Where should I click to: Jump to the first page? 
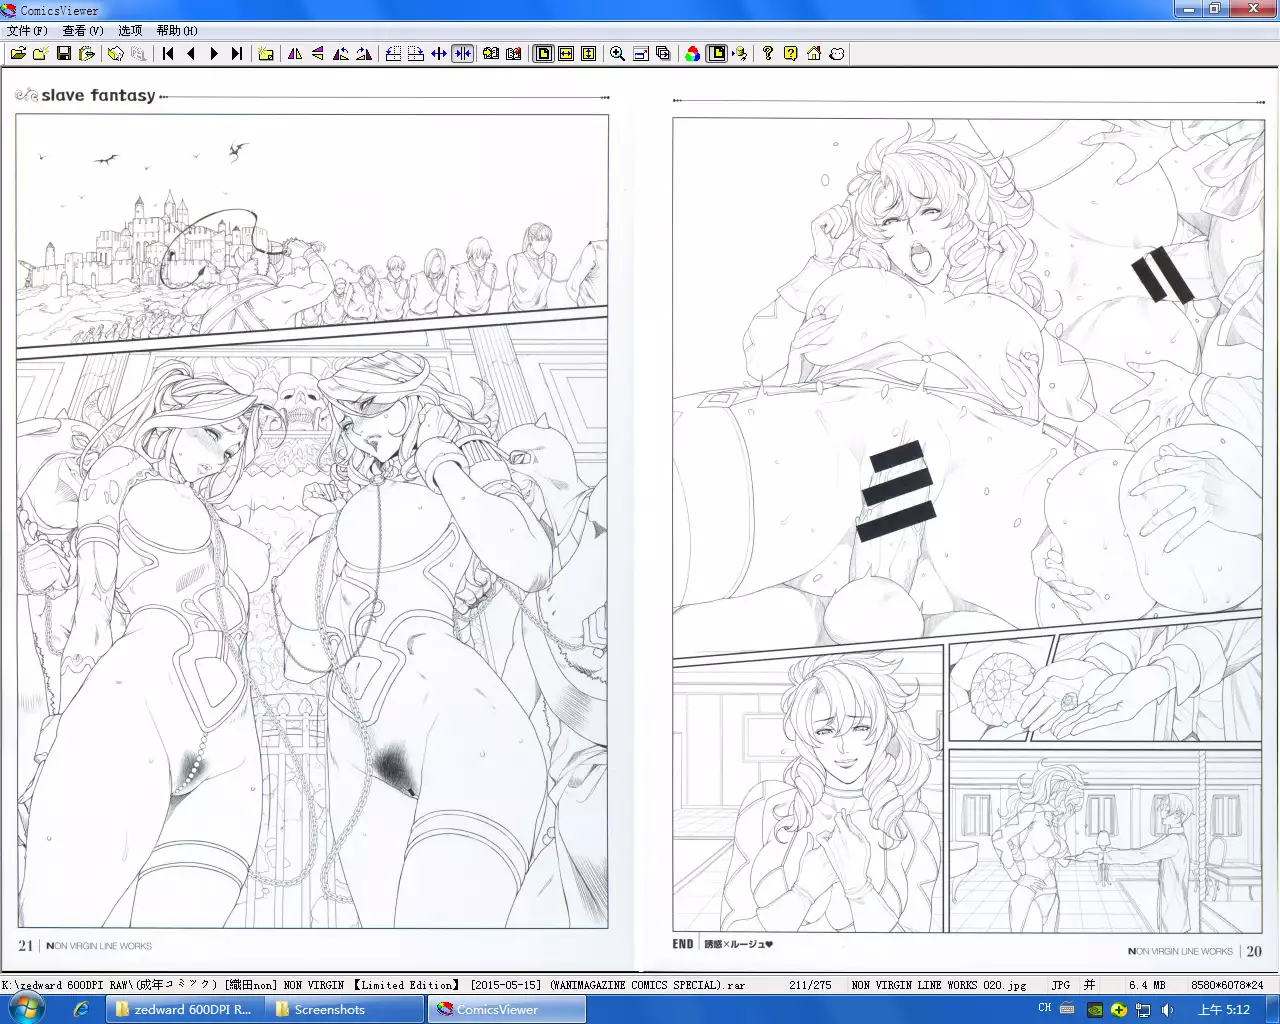click(x=168, y=54)
